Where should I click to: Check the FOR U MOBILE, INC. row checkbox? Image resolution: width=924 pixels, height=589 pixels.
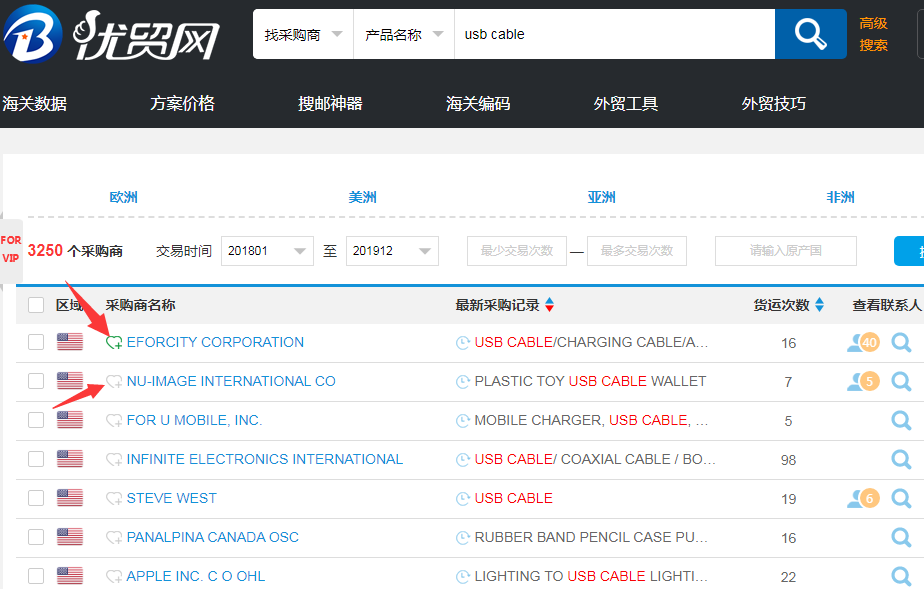click(x=36, y=420)
